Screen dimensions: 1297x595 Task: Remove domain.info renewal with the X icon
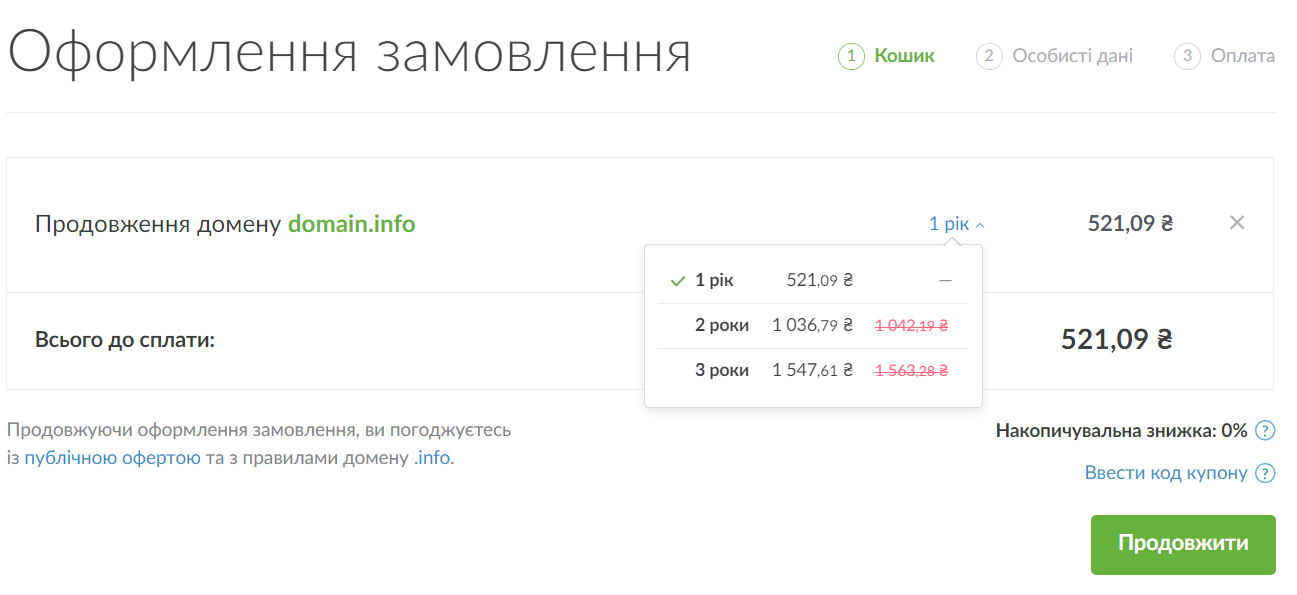point(1237,223)
